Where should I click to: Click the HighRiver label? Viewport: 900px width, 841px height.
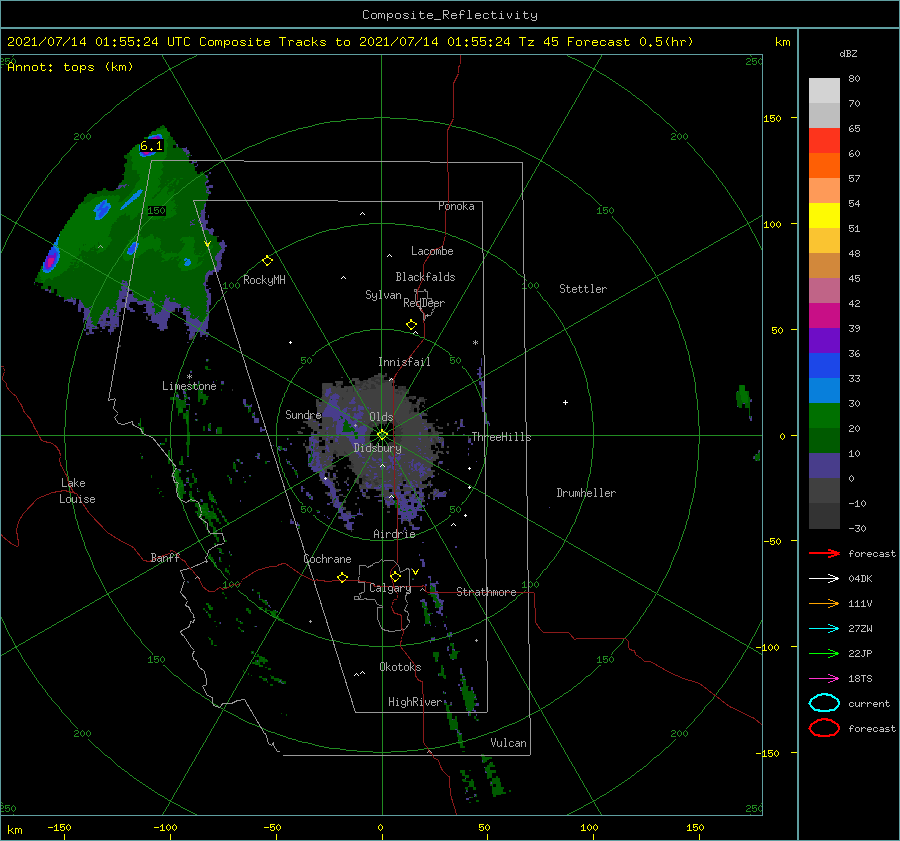coord(414,702)
